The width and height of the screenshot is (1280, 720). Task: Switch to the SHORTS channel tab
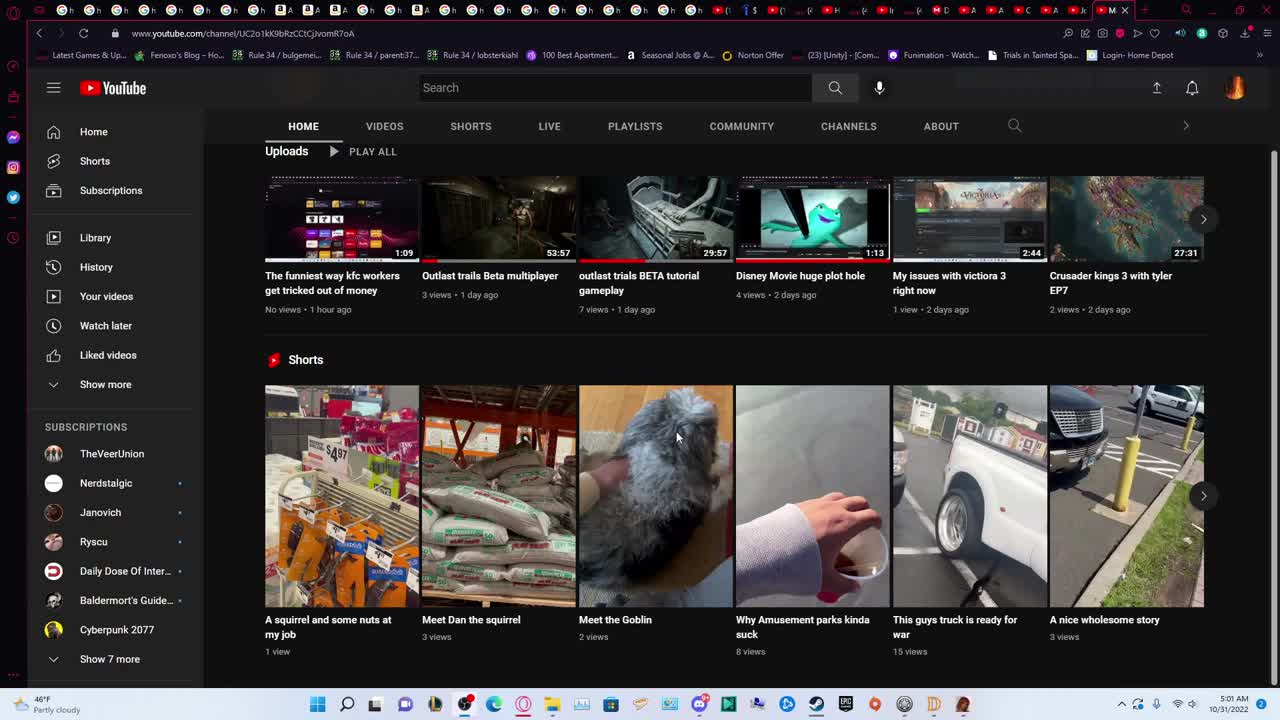471,126
